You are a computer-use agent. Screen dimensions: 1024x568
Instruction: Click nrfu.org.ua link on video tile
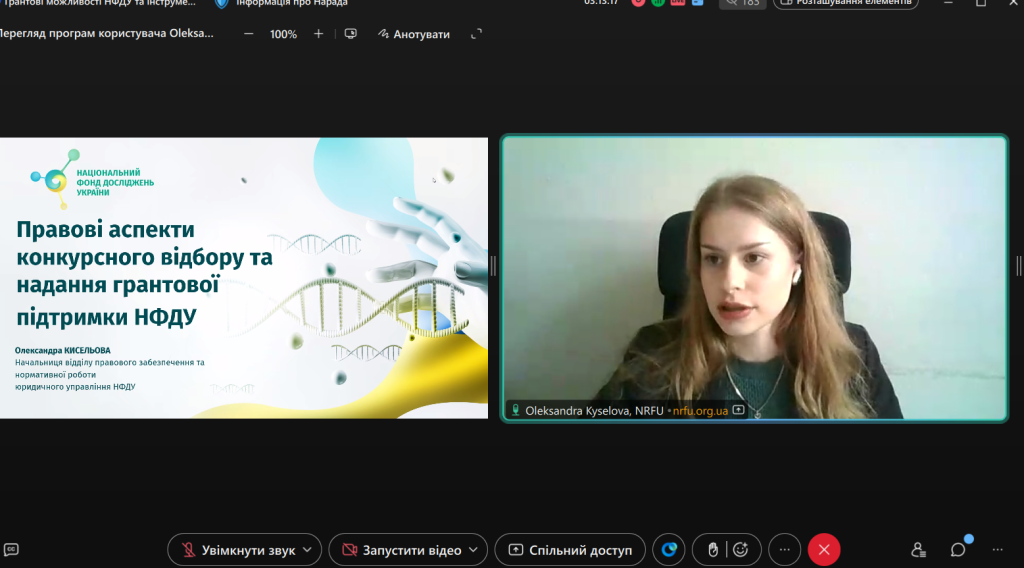(700, 410)
